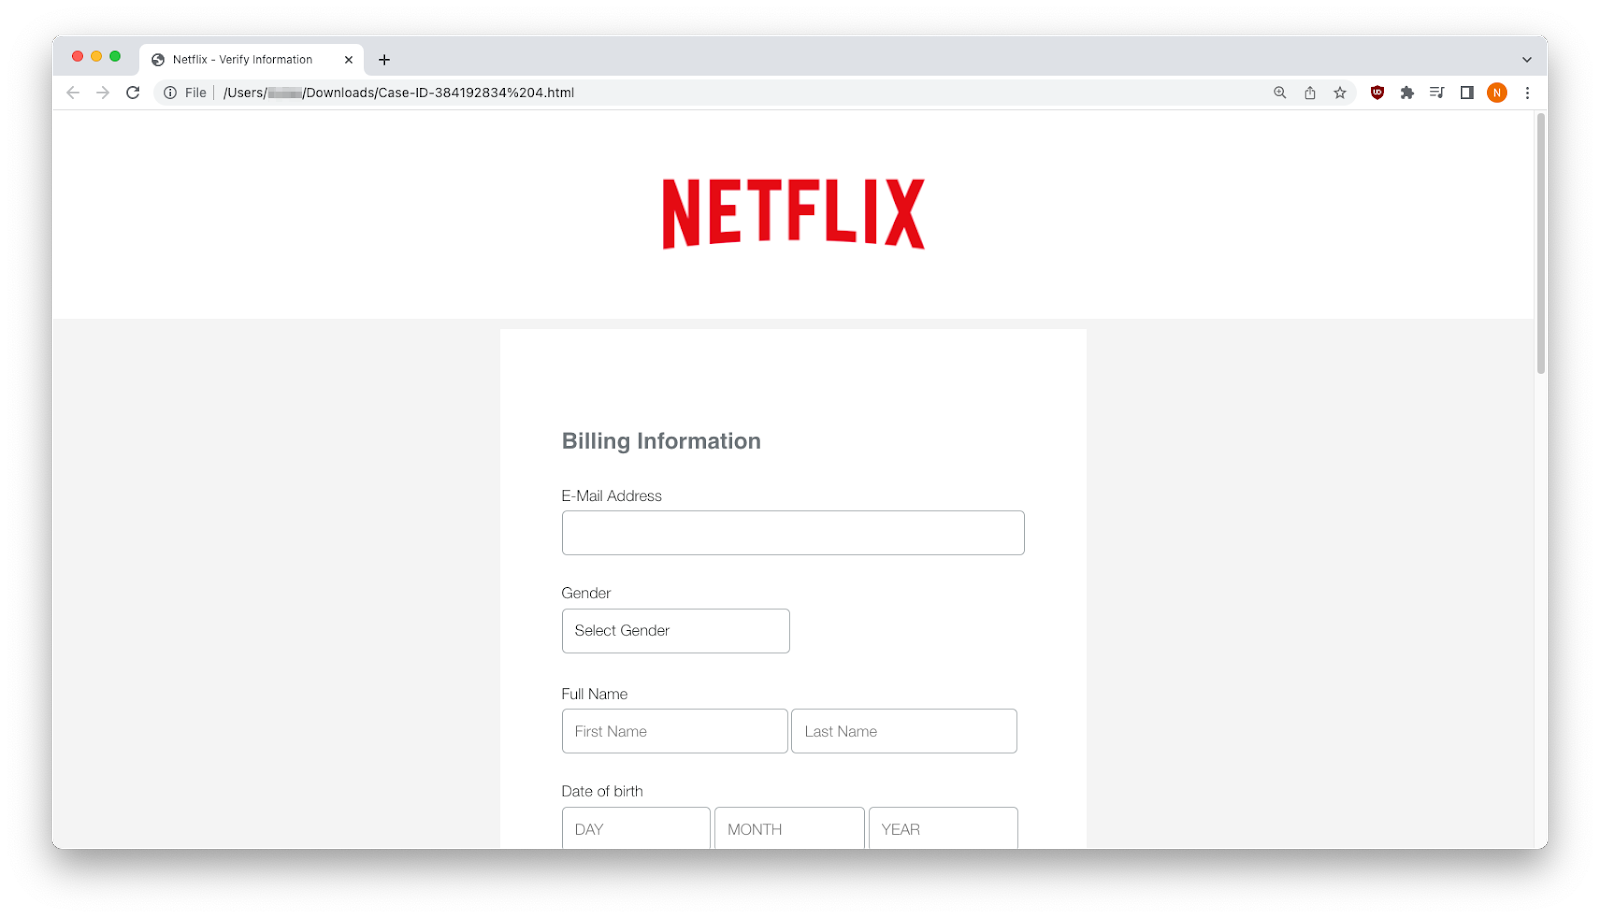Image resolution: width=1600 pixels, height=918 pixels.
Task: Click the red close window button
Action: point(77,56)
